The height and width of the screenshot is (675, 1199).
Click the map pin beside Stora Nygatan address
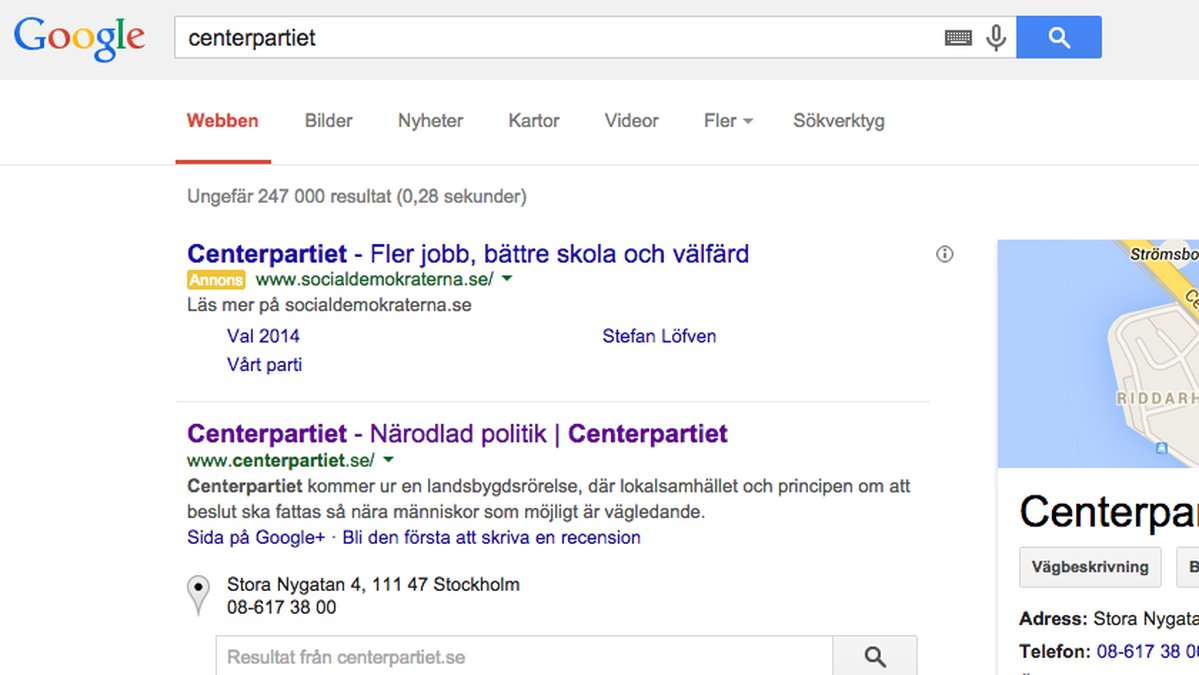[198, 595]
